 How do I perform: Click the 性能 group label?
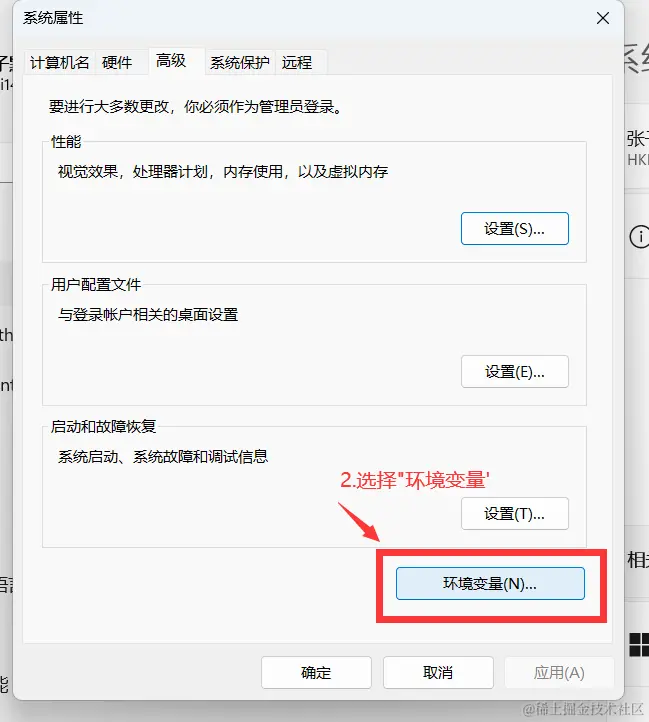pyautogui.click(x=66, y=141)
